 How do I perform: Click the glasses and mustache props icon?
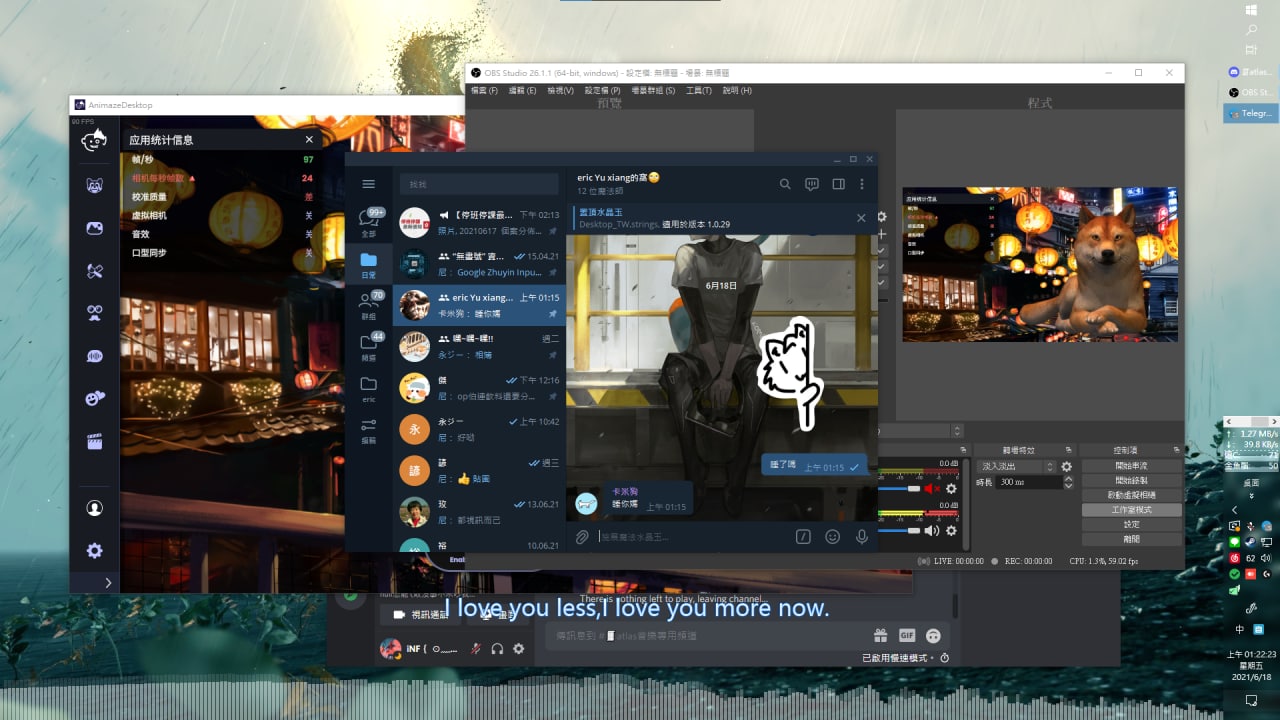tap(94, 313)
